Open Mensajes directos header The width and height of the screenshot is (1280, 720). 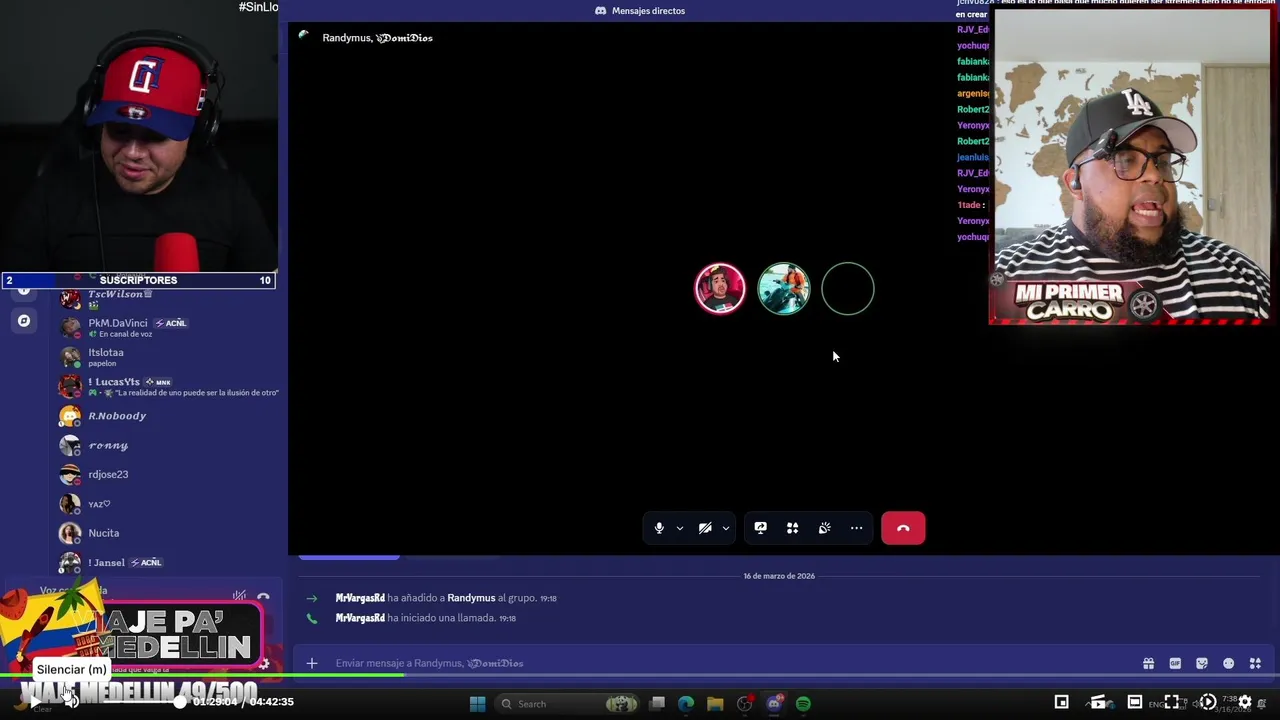(x=640, y=10)
